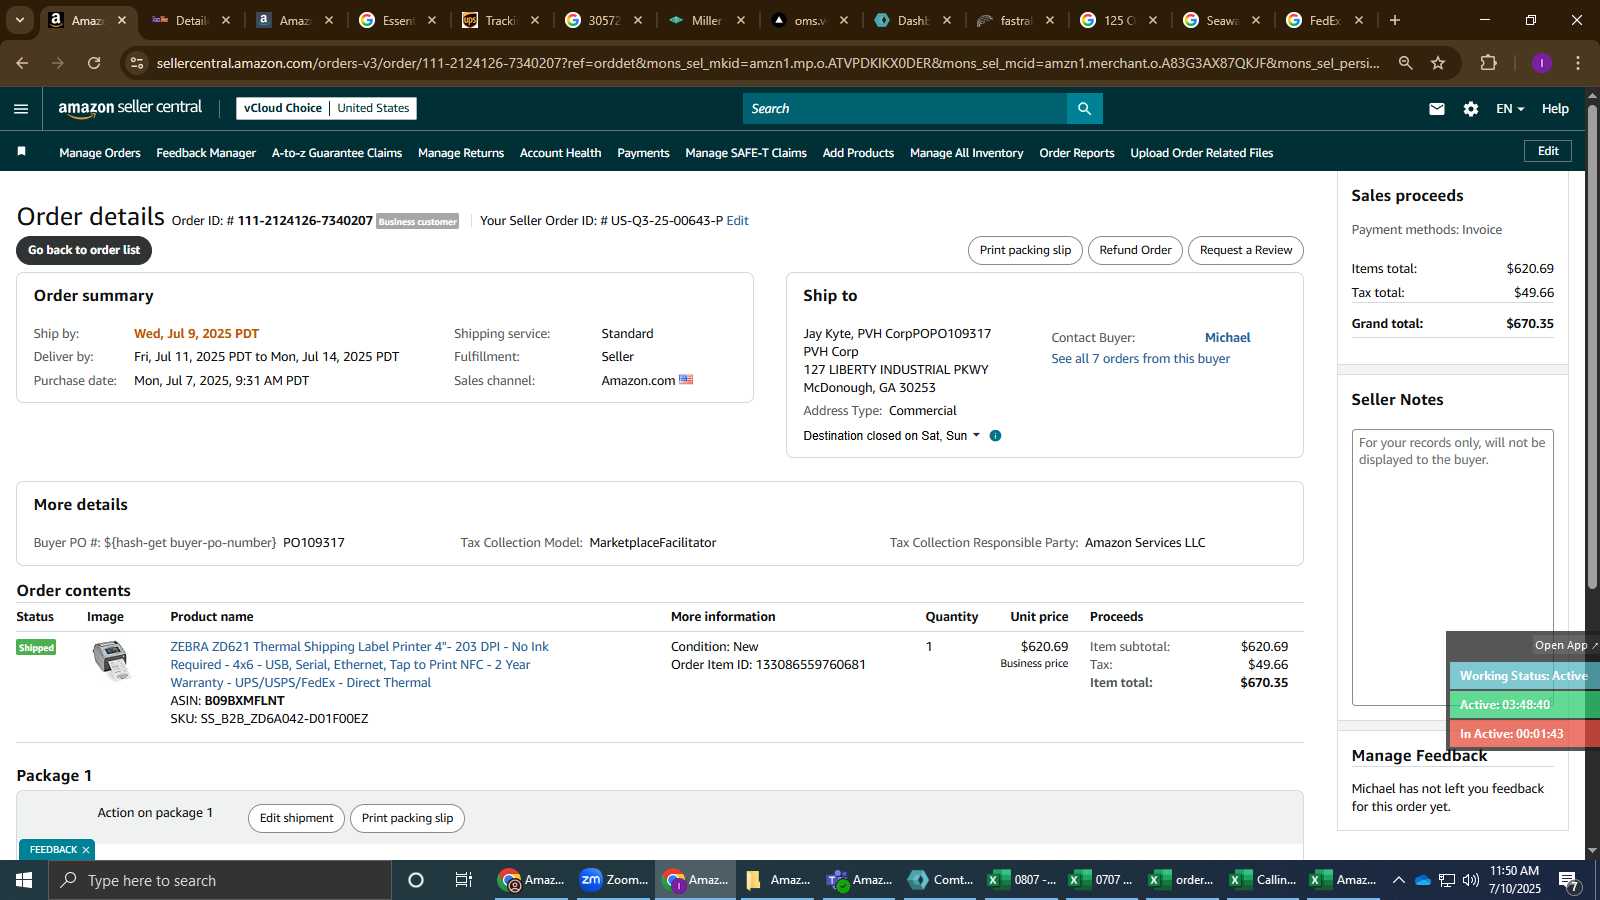Open the vCloud Choice United States account switcher
Viewport: 1600px width, 900px height.
[326, 108]
